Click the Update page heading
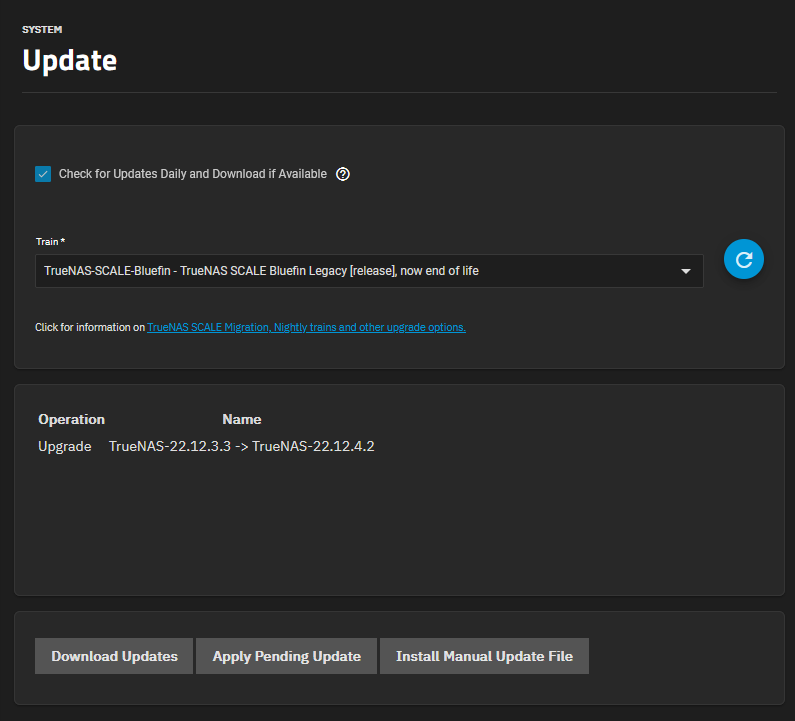 (x=70, y=60)
